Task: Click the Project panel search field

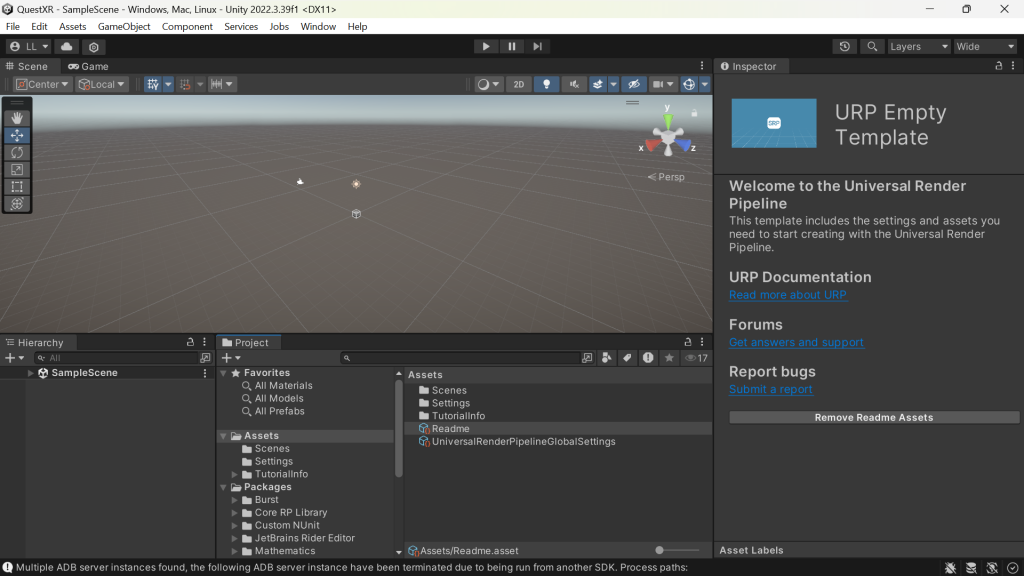Action: [460, 358]
